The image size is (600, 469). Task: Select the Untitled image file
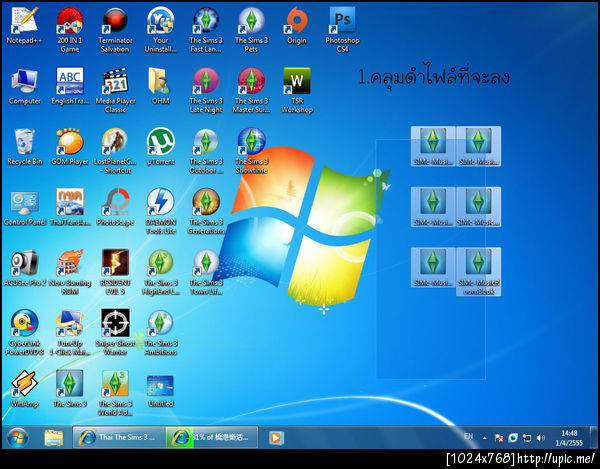(x=161, y=389)
